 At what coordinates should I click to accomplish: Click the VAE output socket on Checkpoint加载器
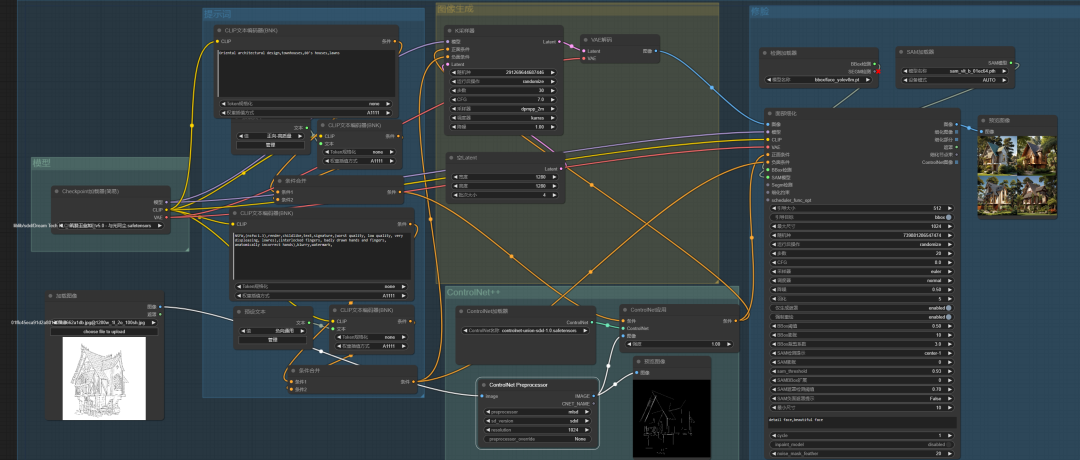coord(166,217)
